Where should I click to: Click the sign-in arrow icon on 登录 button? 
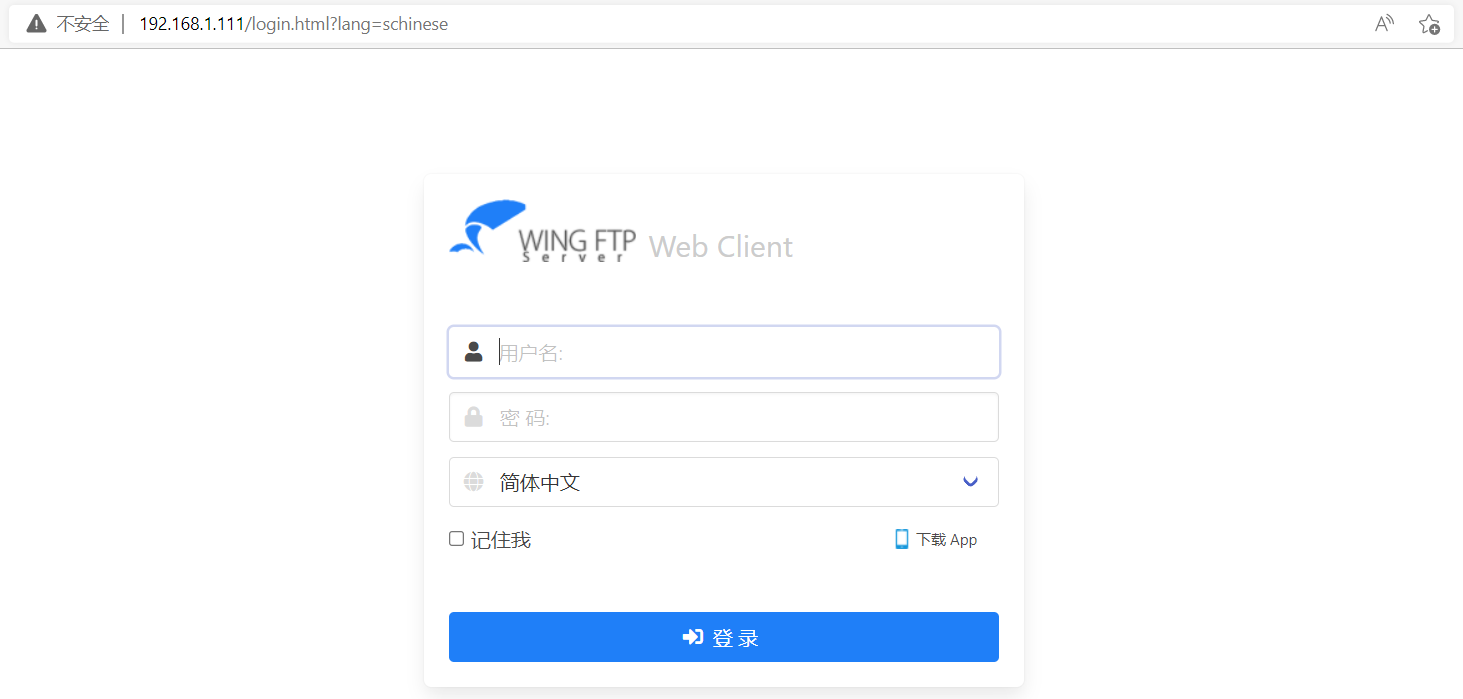click(692, 637)
